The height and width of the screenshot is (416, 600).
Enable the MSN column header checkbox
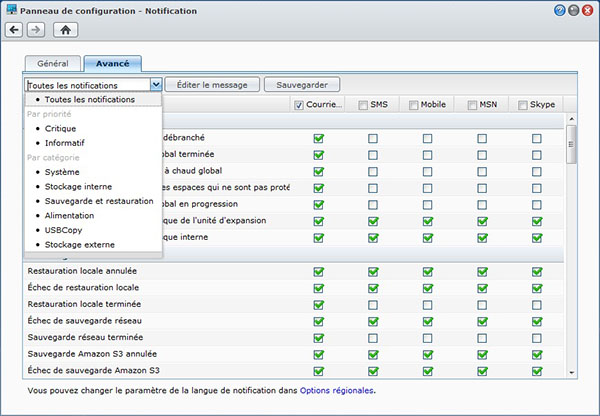tap(472, 105)
